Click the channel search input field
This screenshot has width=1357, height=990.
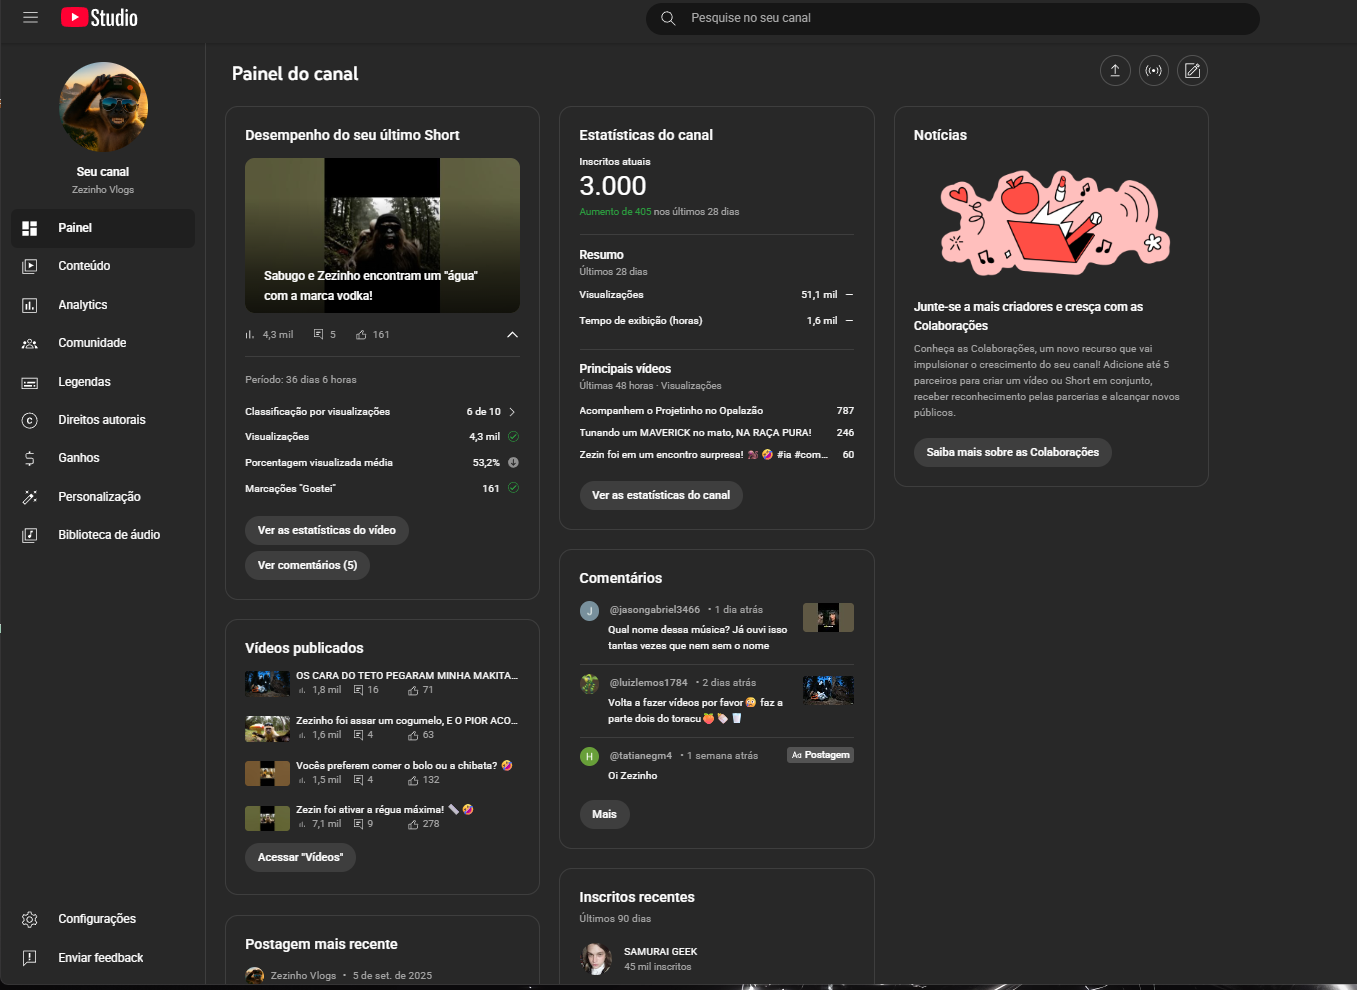(953, 18)
